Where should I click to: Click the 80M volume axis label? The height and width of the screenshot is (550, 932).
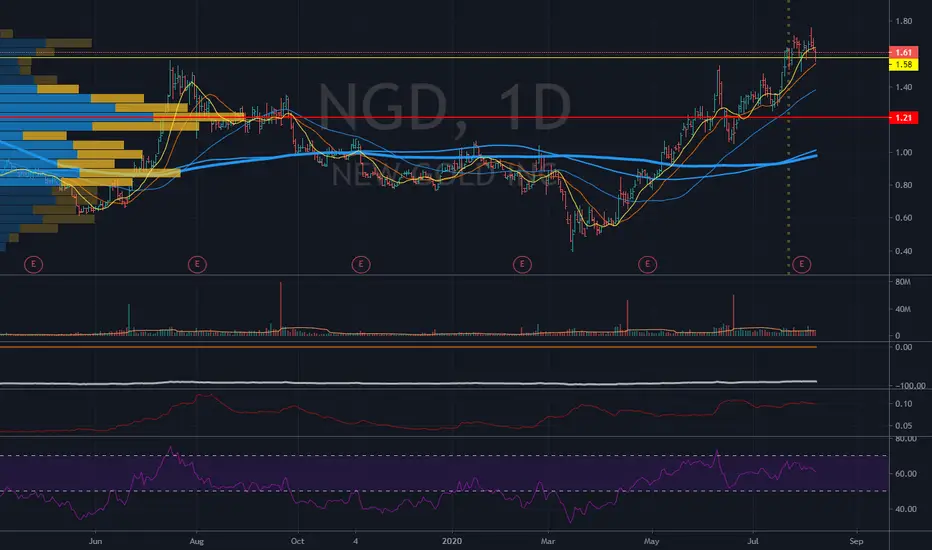coord(903,282)
